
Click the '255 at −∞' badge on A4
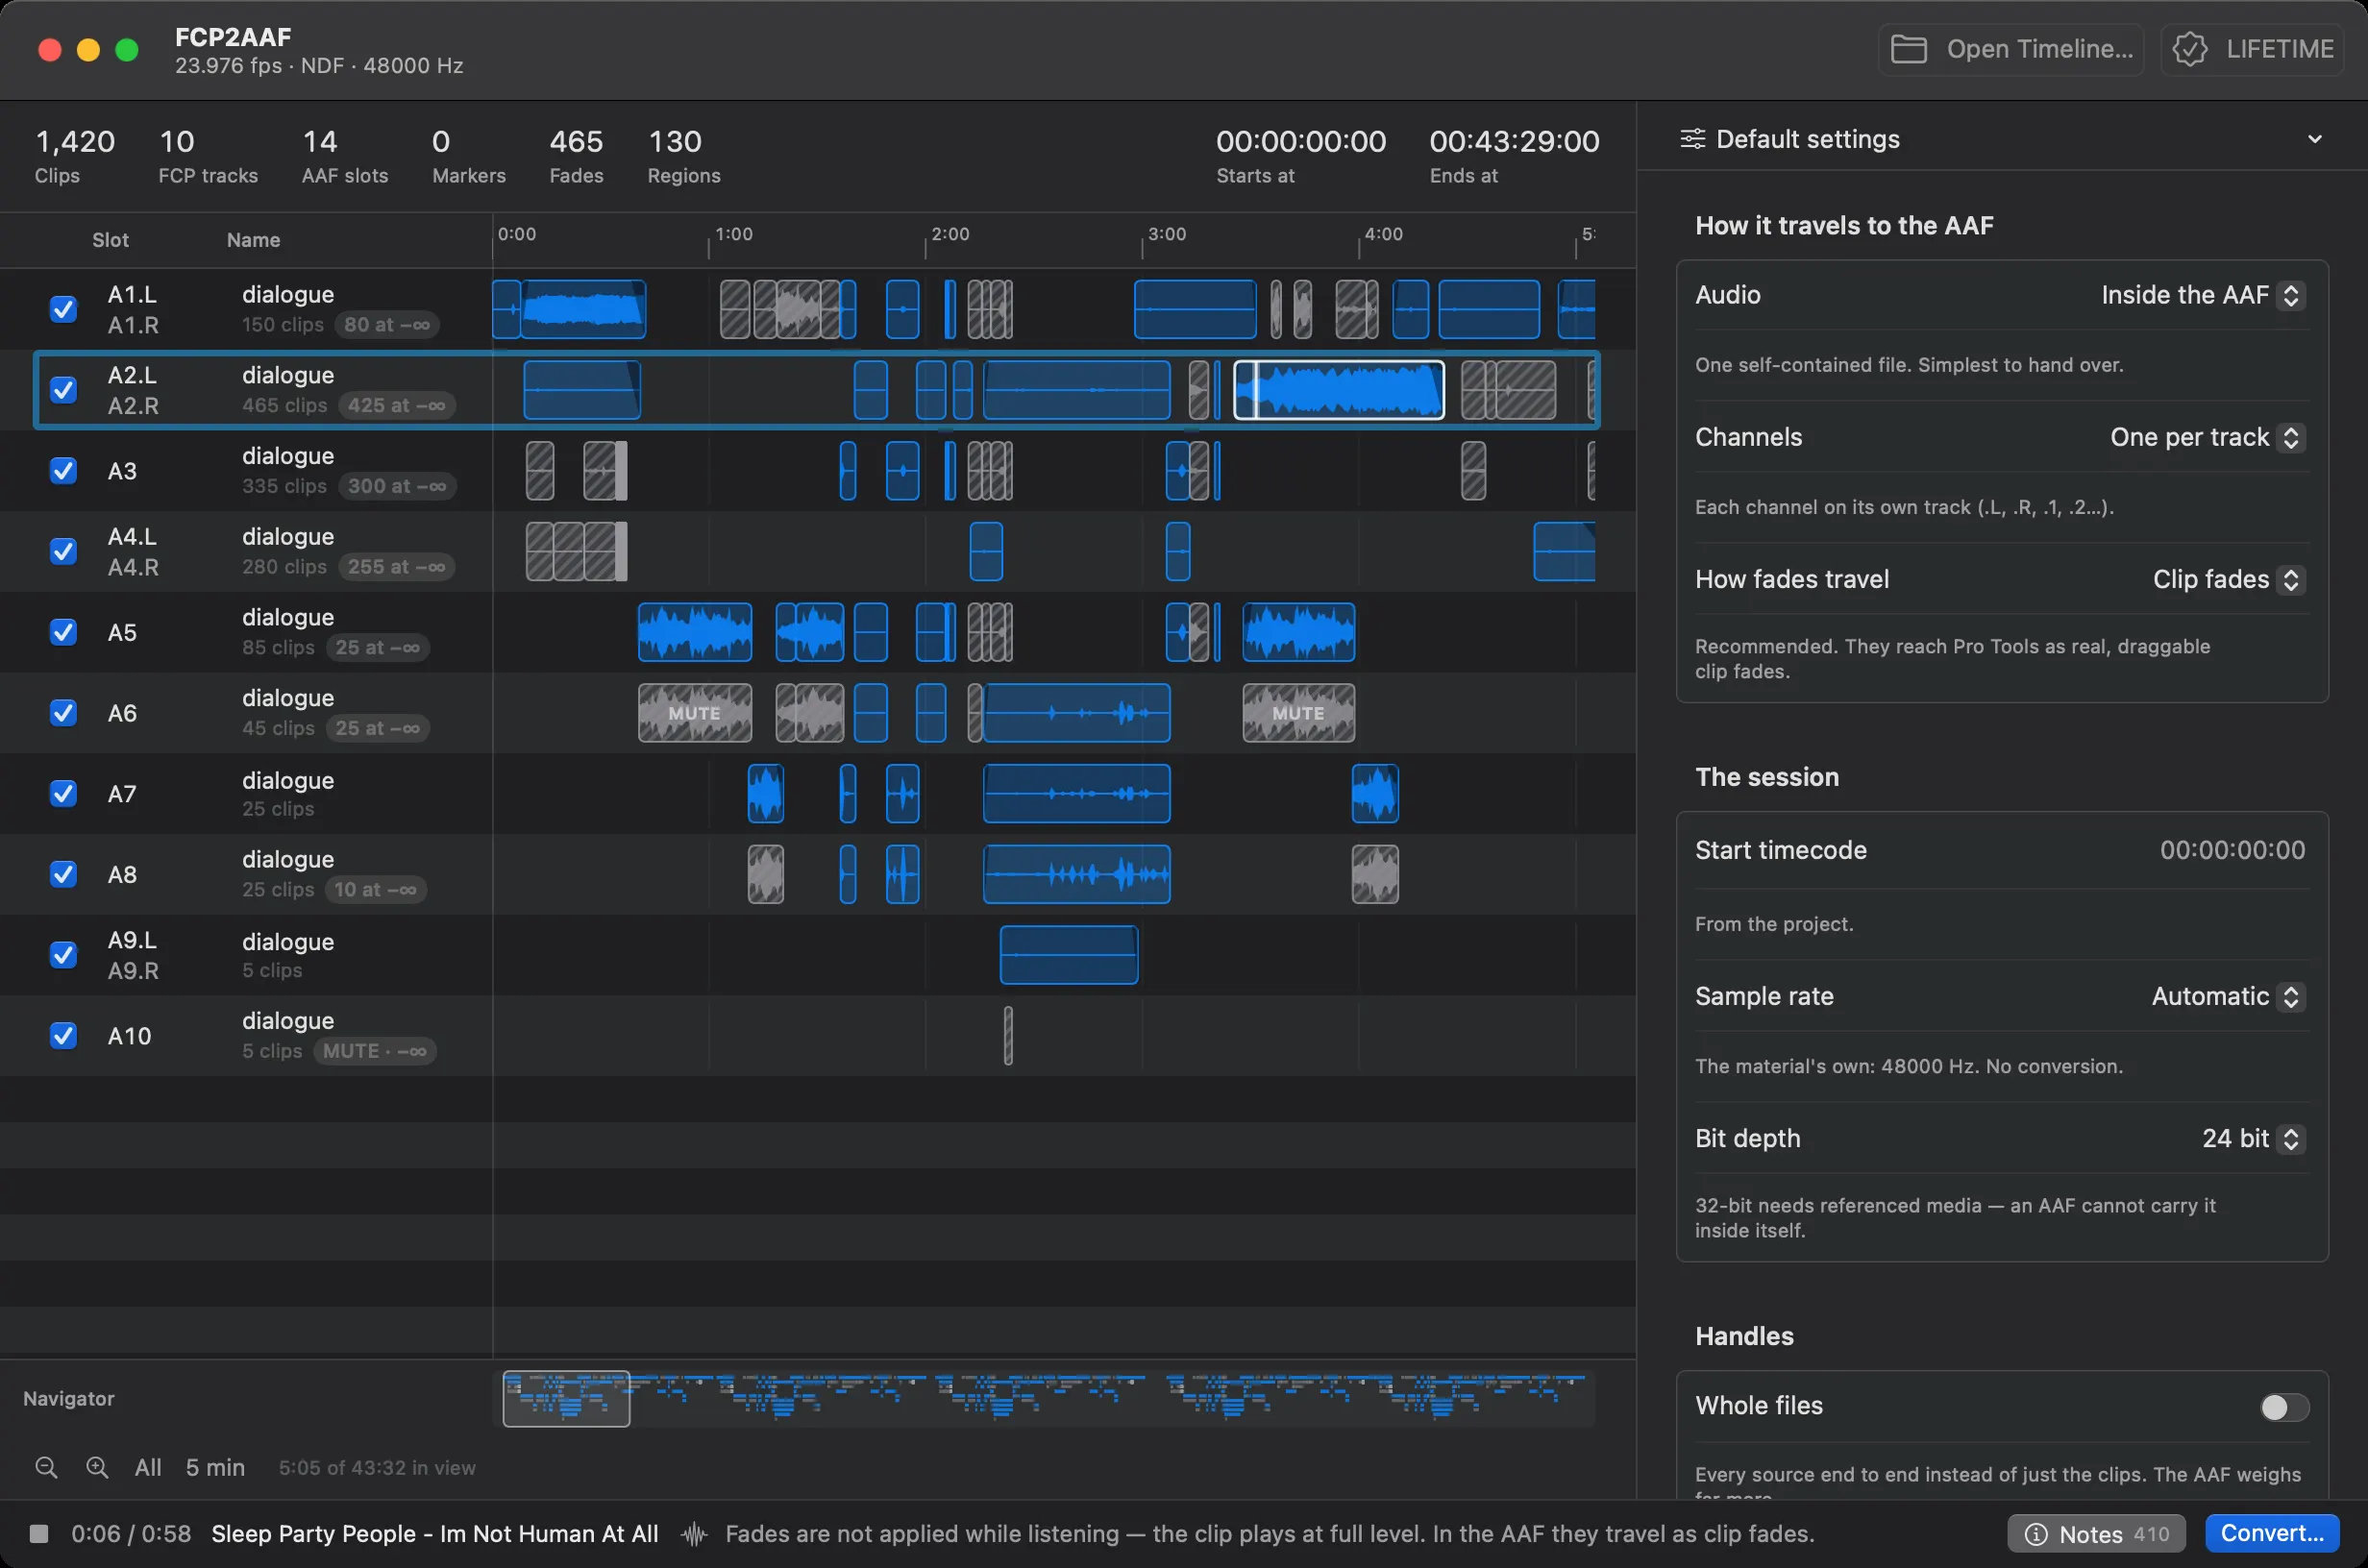pos(397,567)
